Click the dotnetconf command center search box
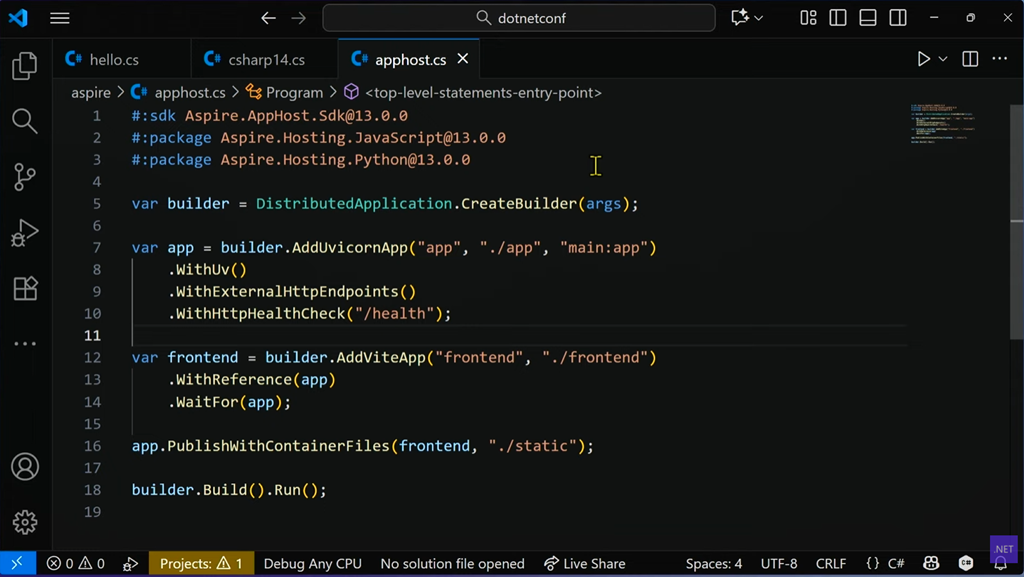 (519, 18)
